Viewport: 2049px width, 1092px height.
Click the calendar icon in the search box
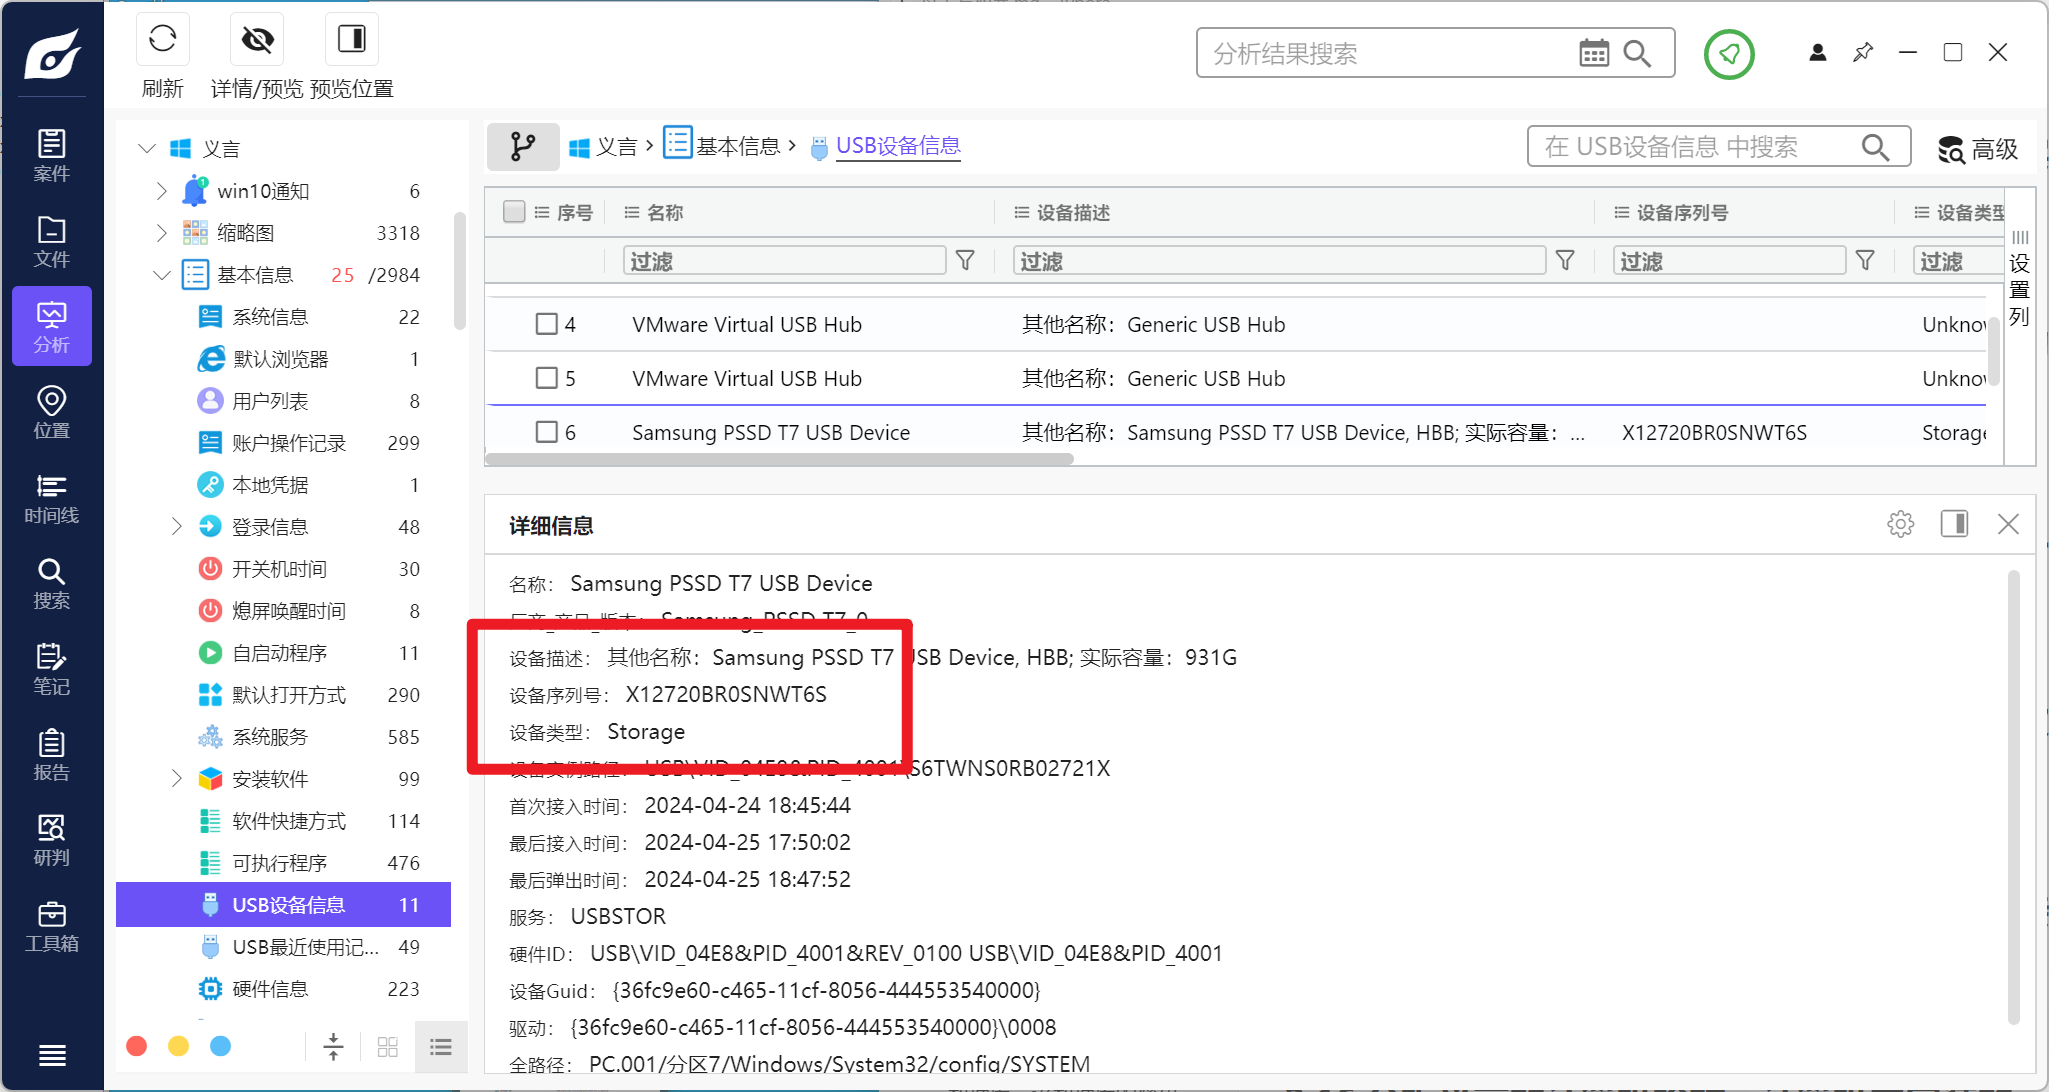tap(1593, 53)
